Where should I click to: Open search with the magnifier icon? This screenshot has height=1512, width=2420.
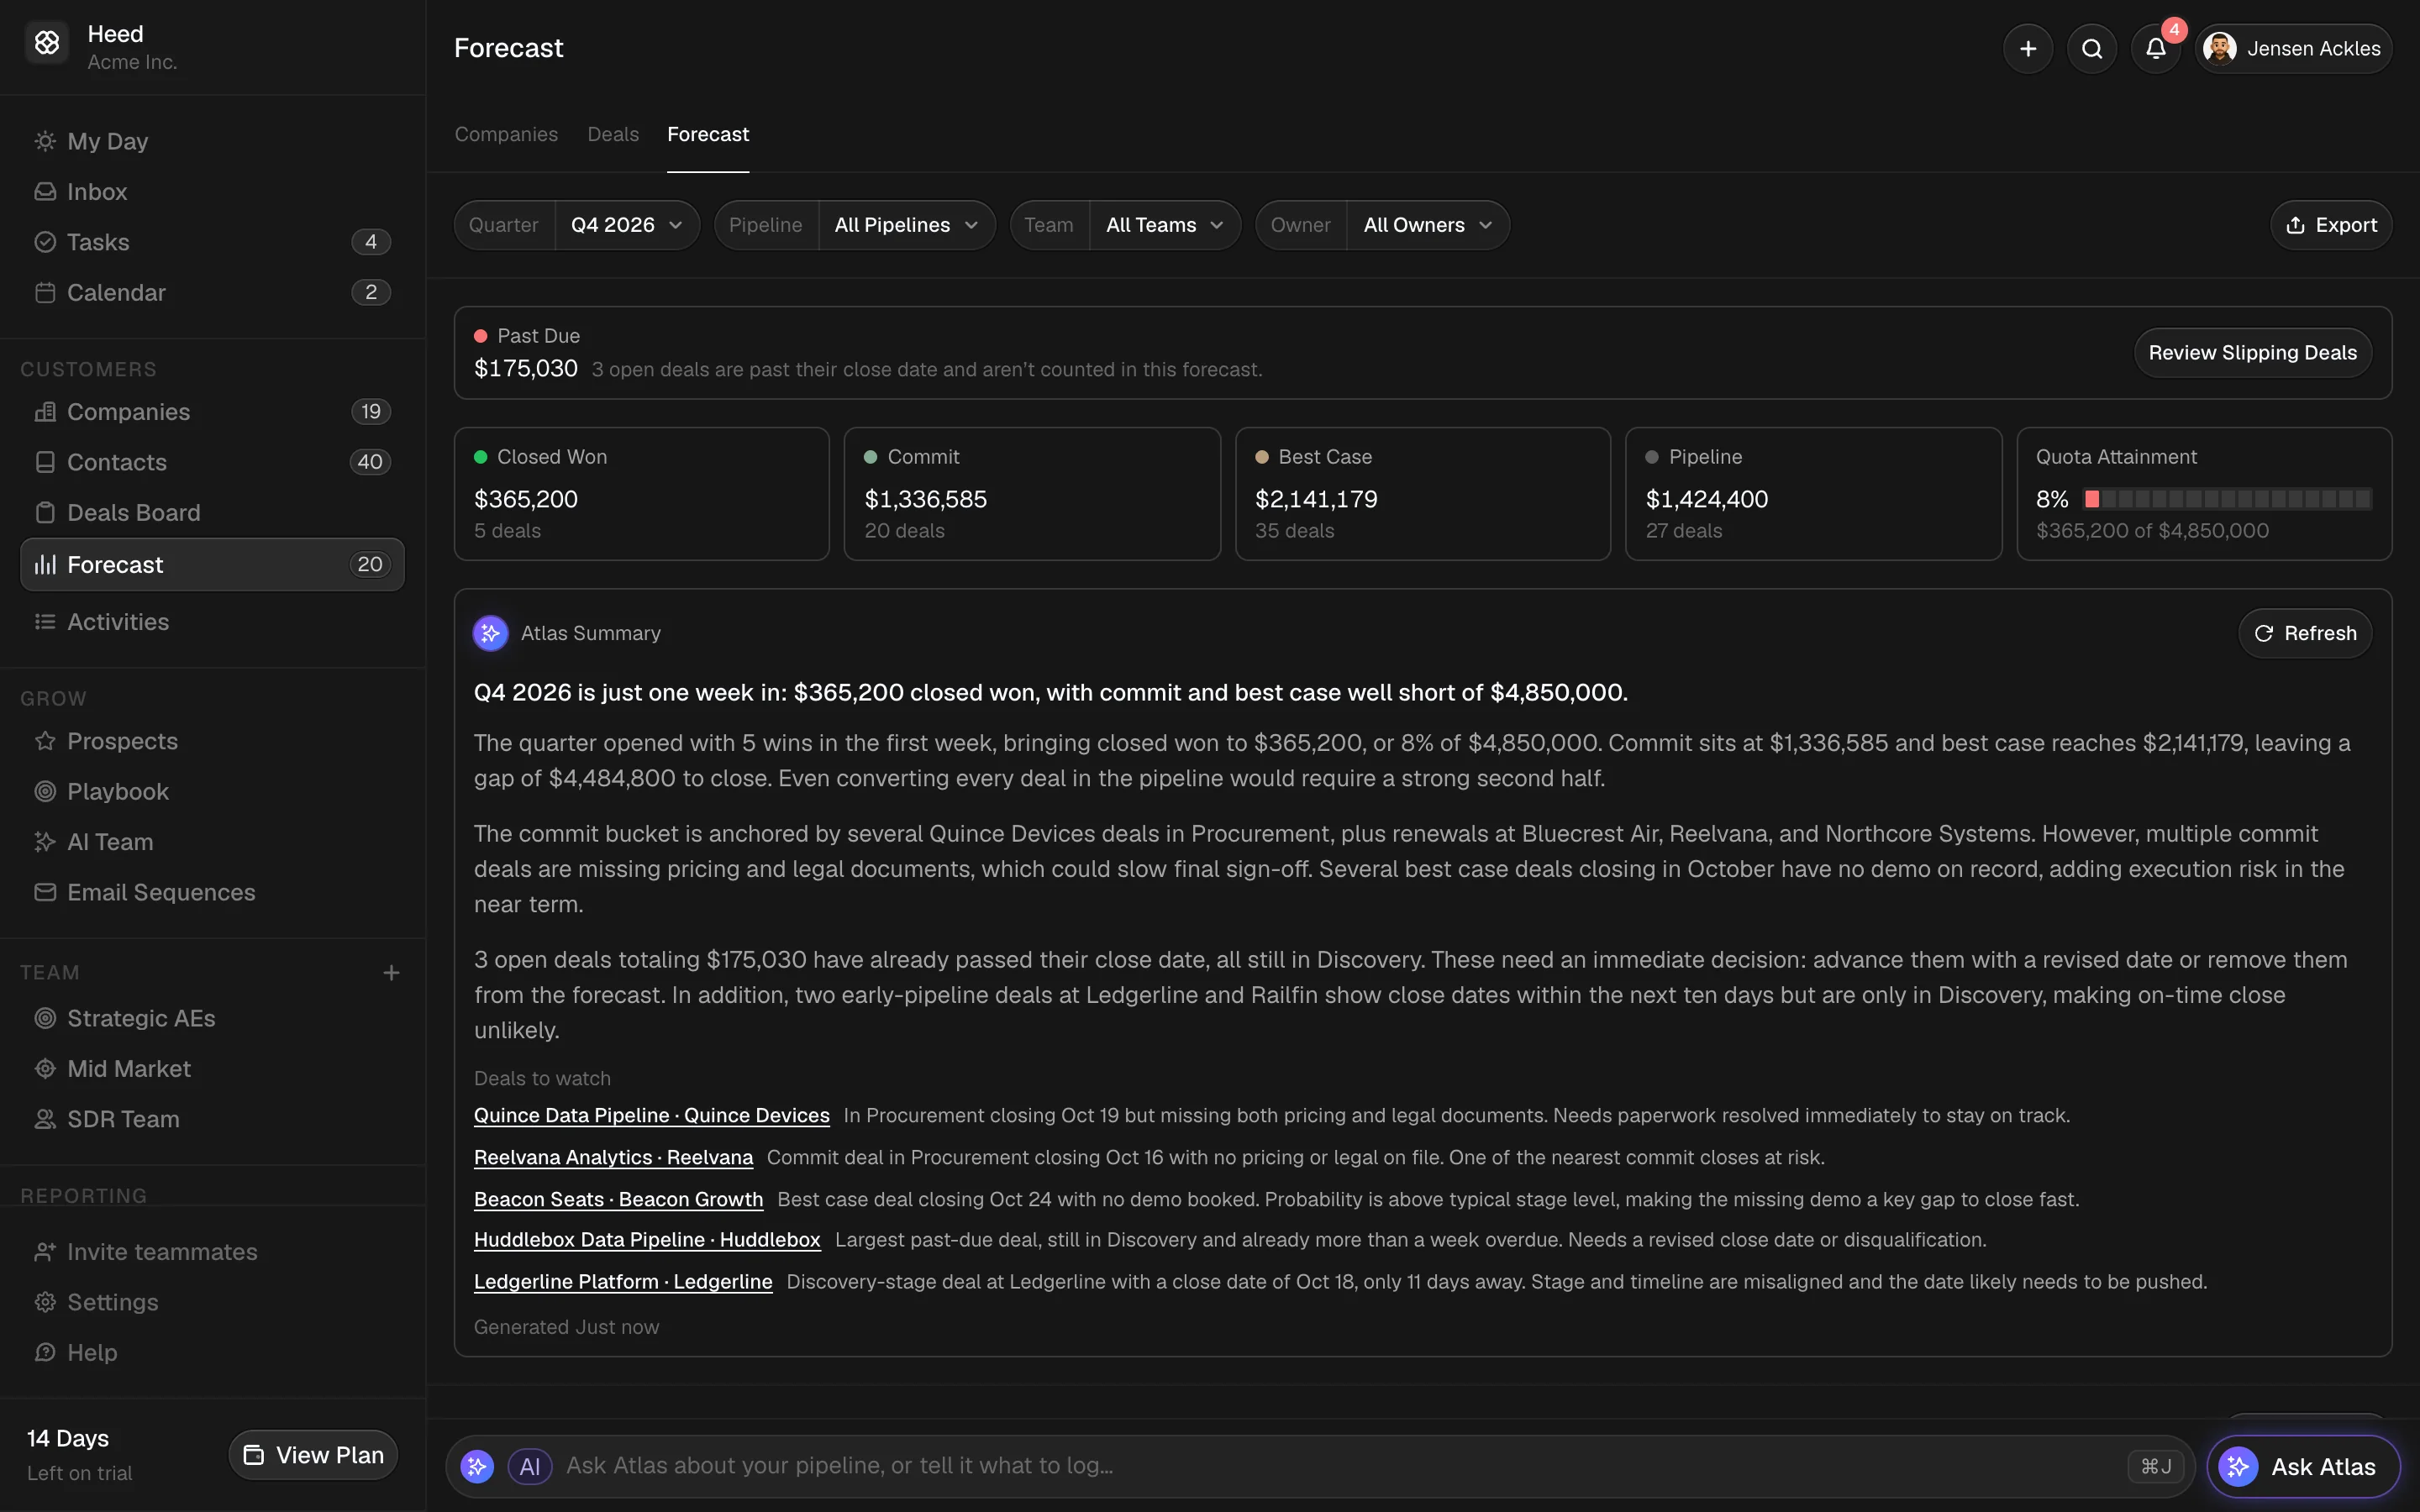[2091, 49]
